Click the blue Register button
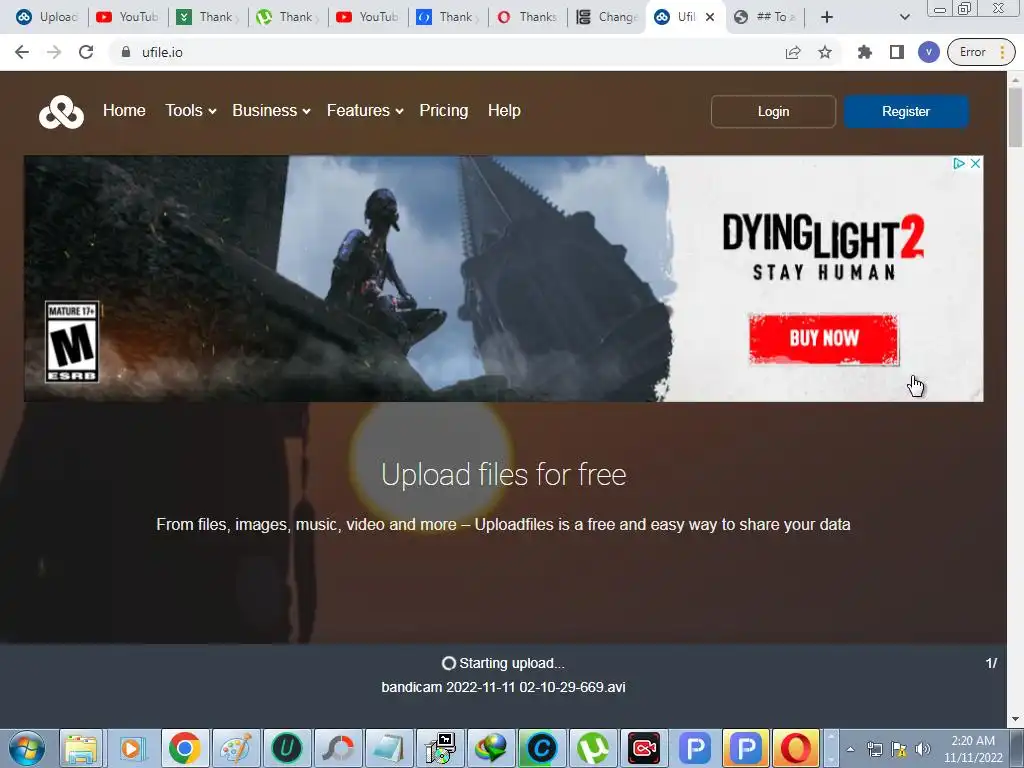Viewport: 1024px width, 768px height. tap(906, 112)
